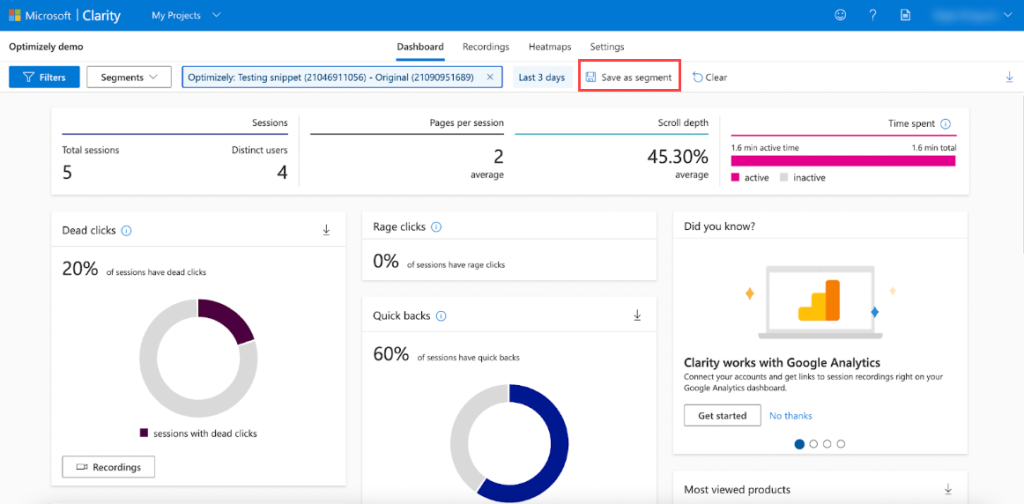This screenshot has height=504, width=1024.
Task: Open the Last 3 days date range
Action: tap(541, 77)
